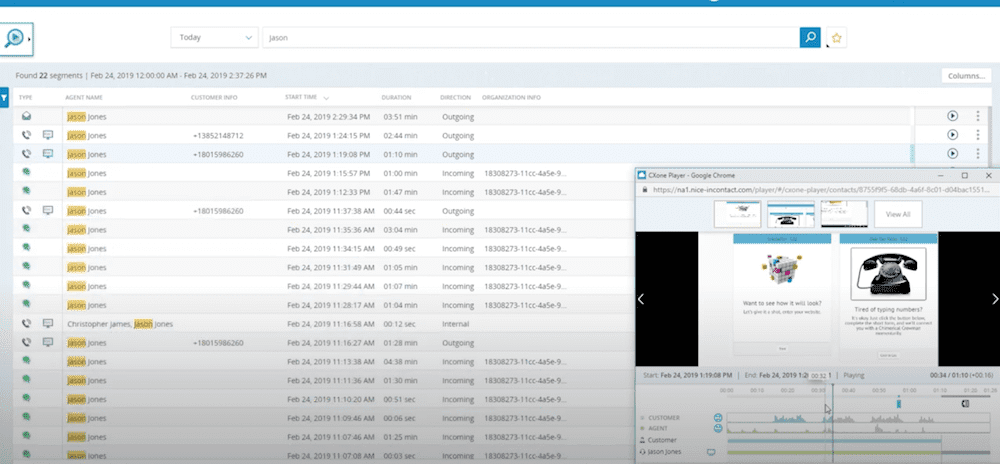Click the Customer Info column header
1000x464 pixels.
pos(214,98)
